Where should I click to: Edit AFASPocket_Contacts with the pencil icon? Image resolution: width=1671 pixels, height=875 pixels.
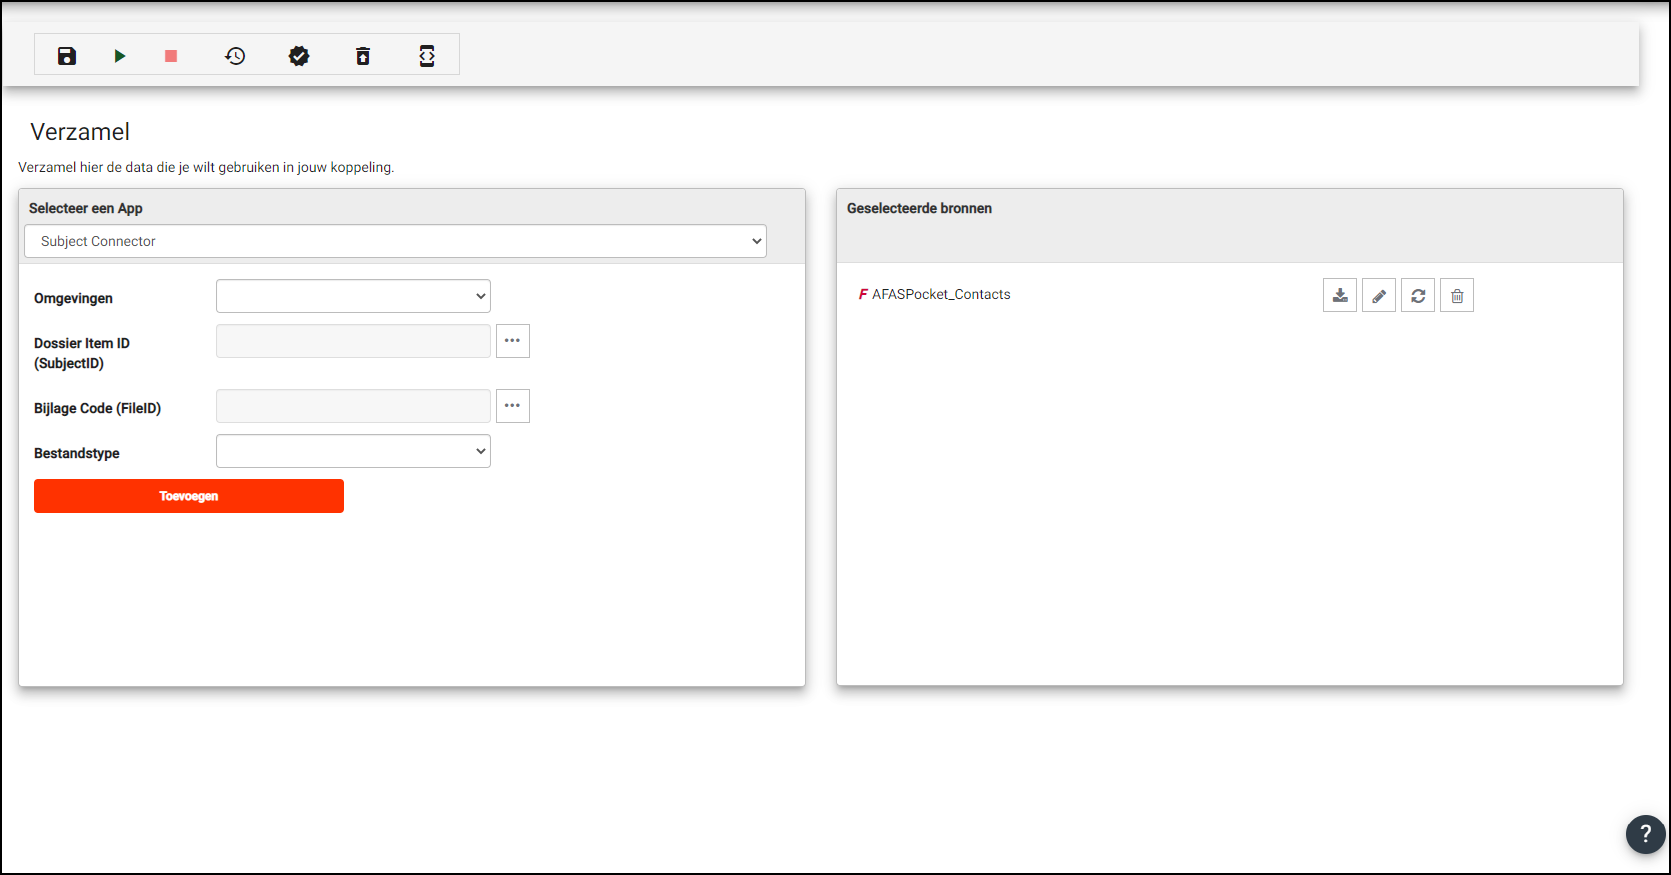[1379, 296]
